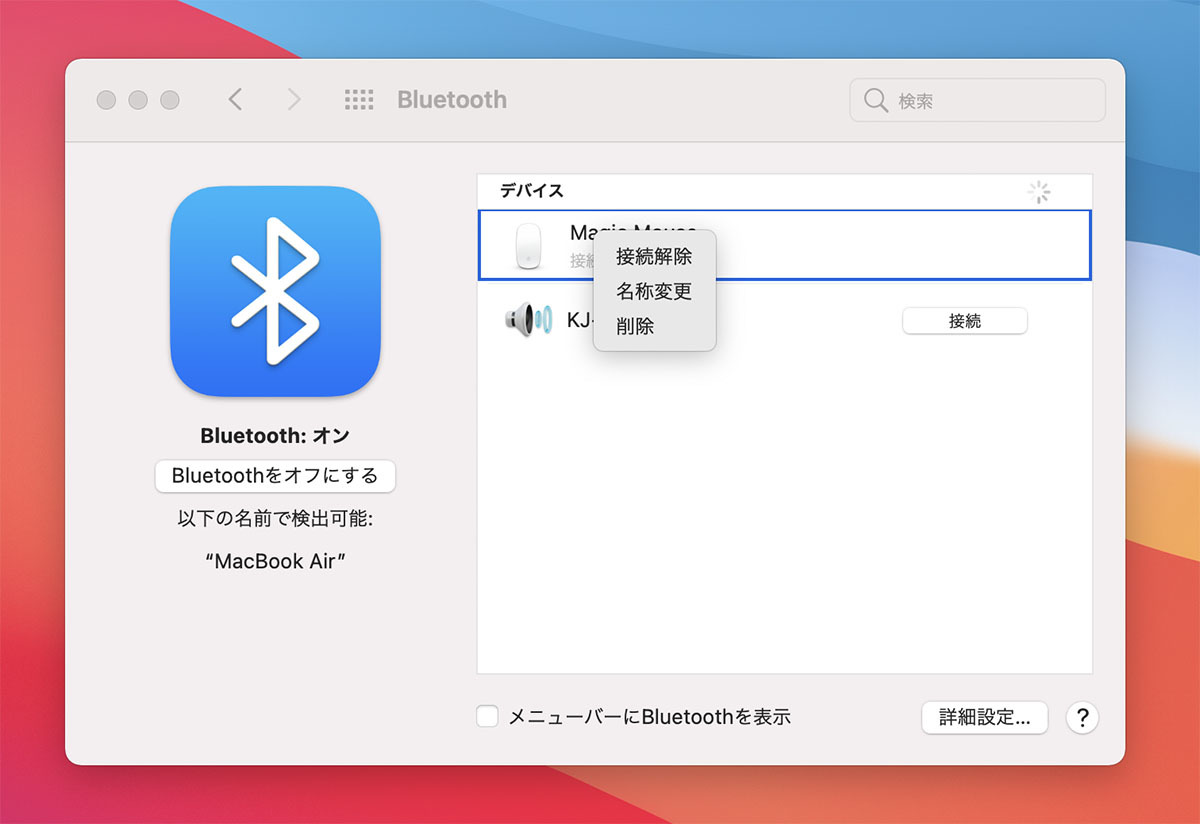
Task: Click the magnifying glass search icon
Action: click(876, 100)
